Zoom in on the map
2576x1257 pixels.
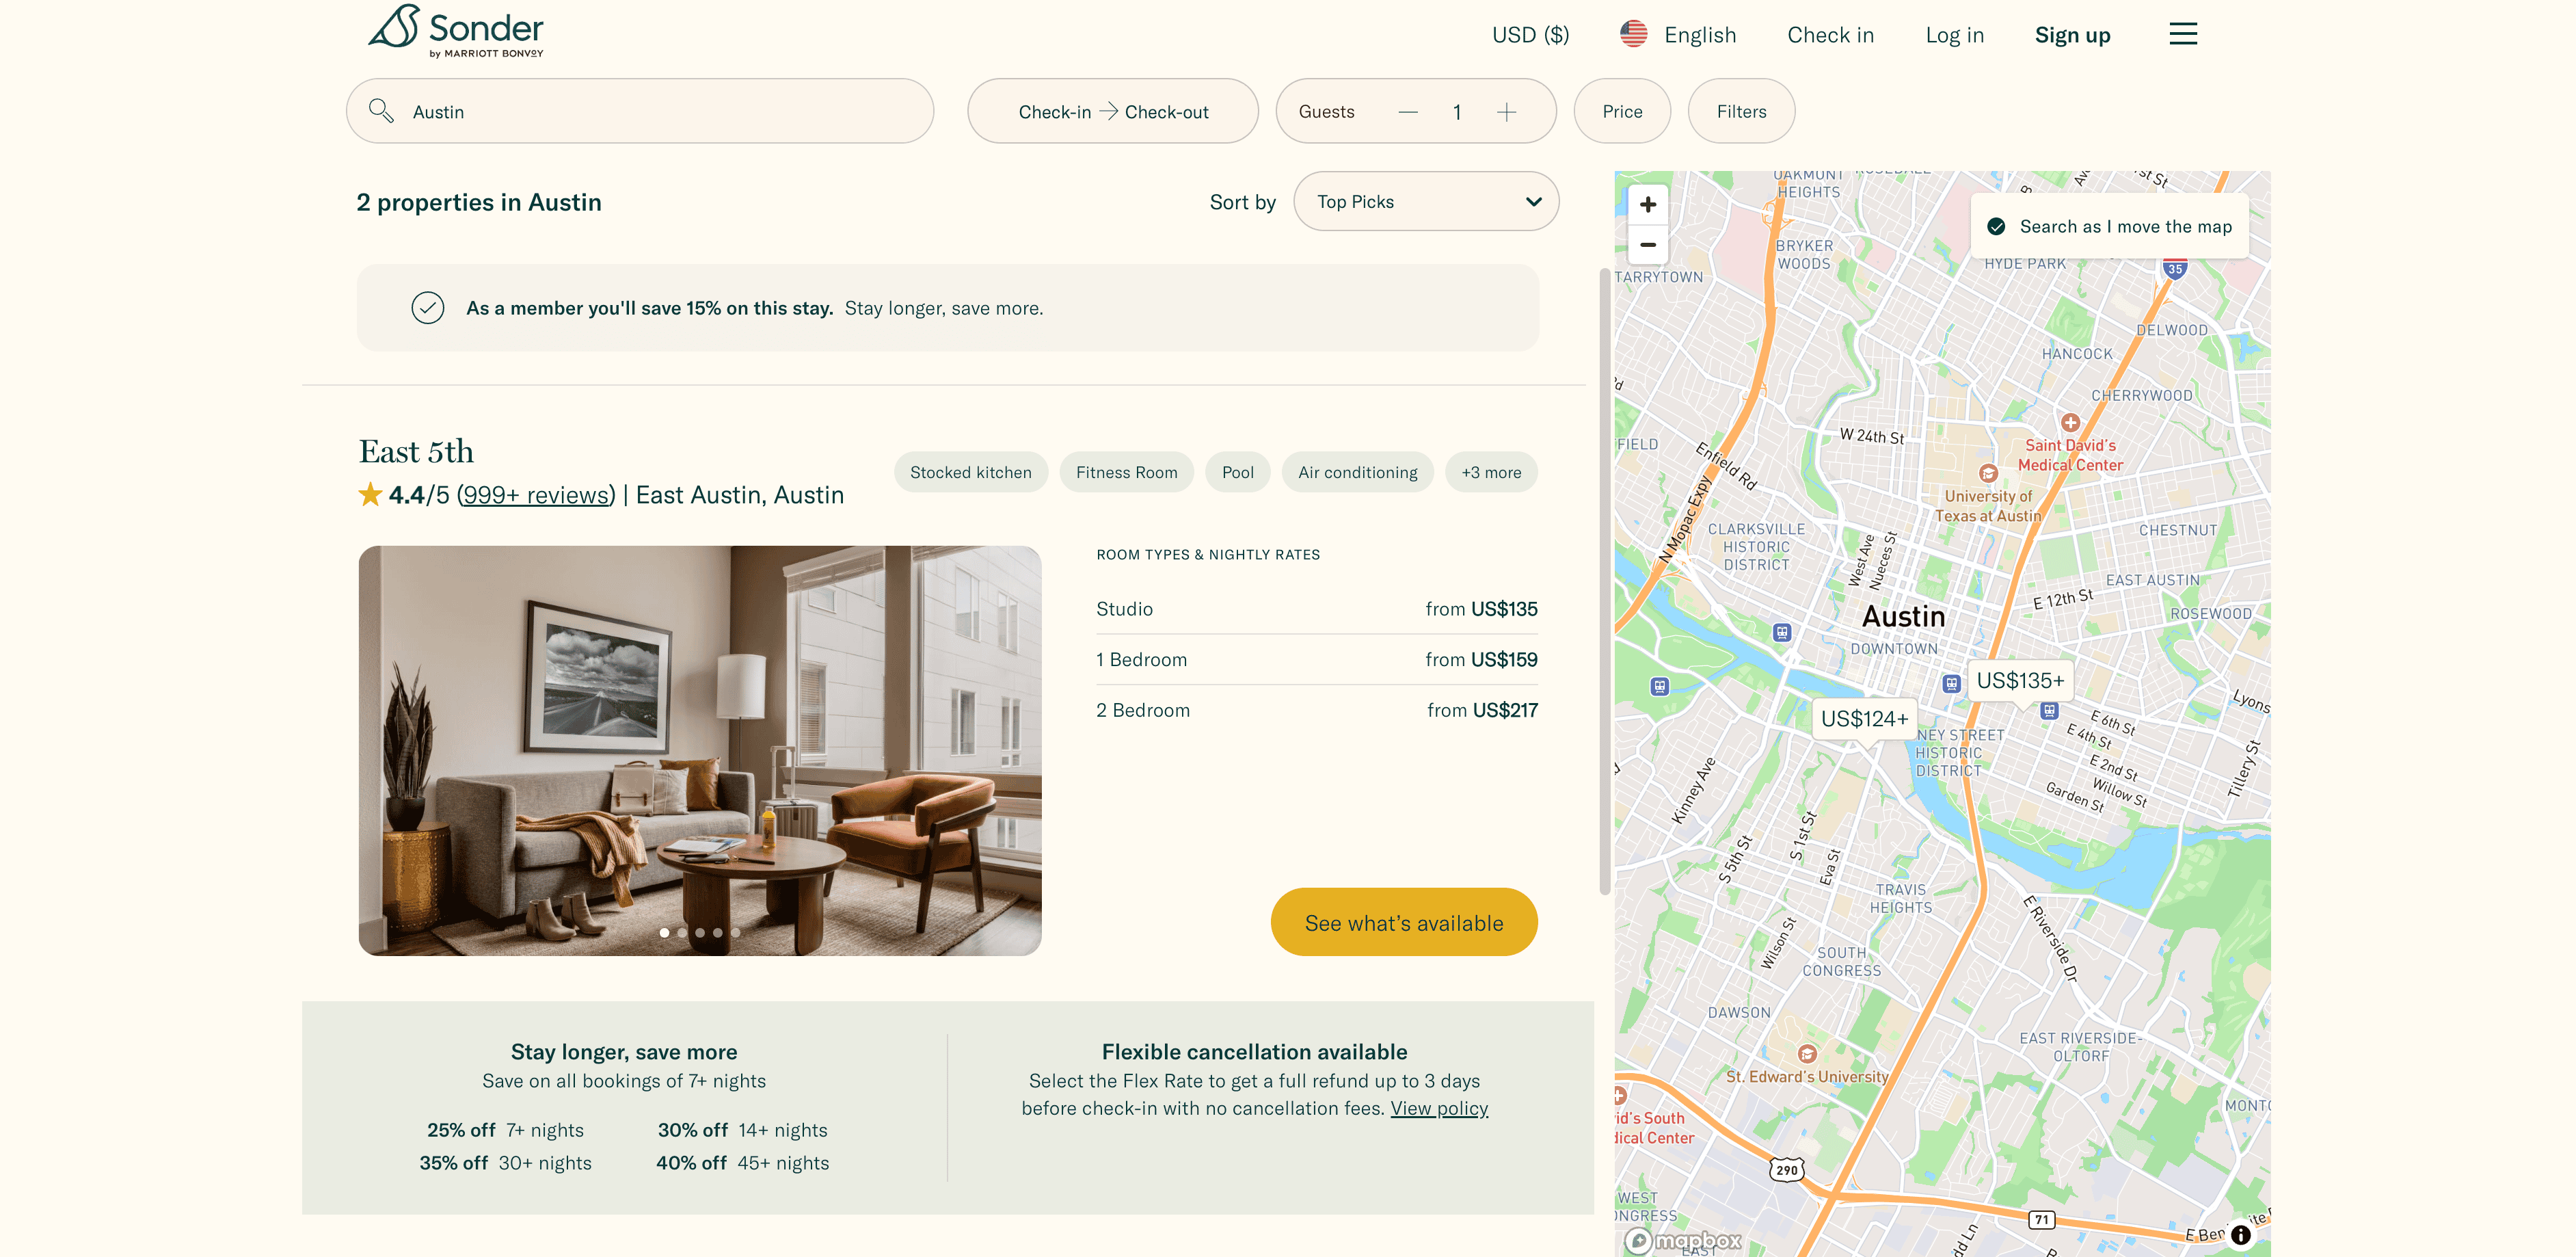[1647, 205]
